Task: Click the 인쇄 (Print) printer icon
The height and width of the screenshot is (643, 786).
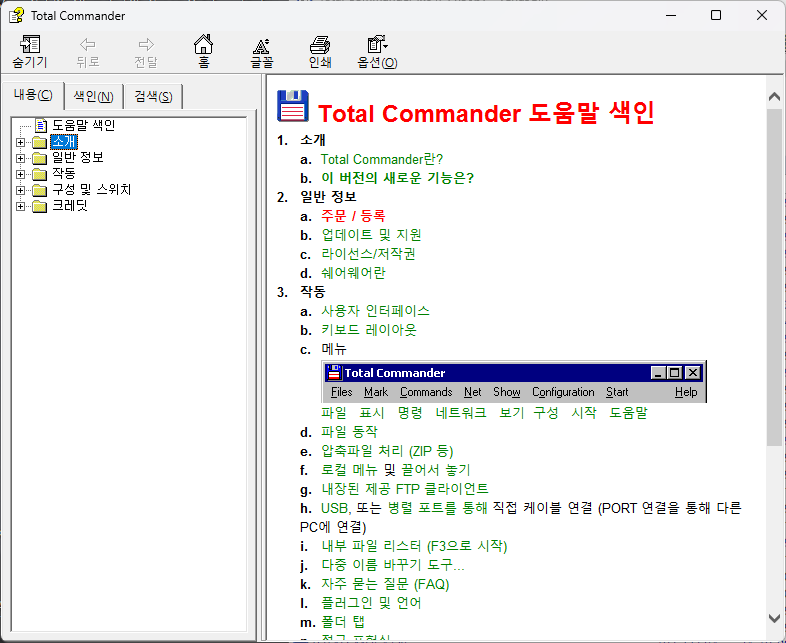Action: (320, 45)
